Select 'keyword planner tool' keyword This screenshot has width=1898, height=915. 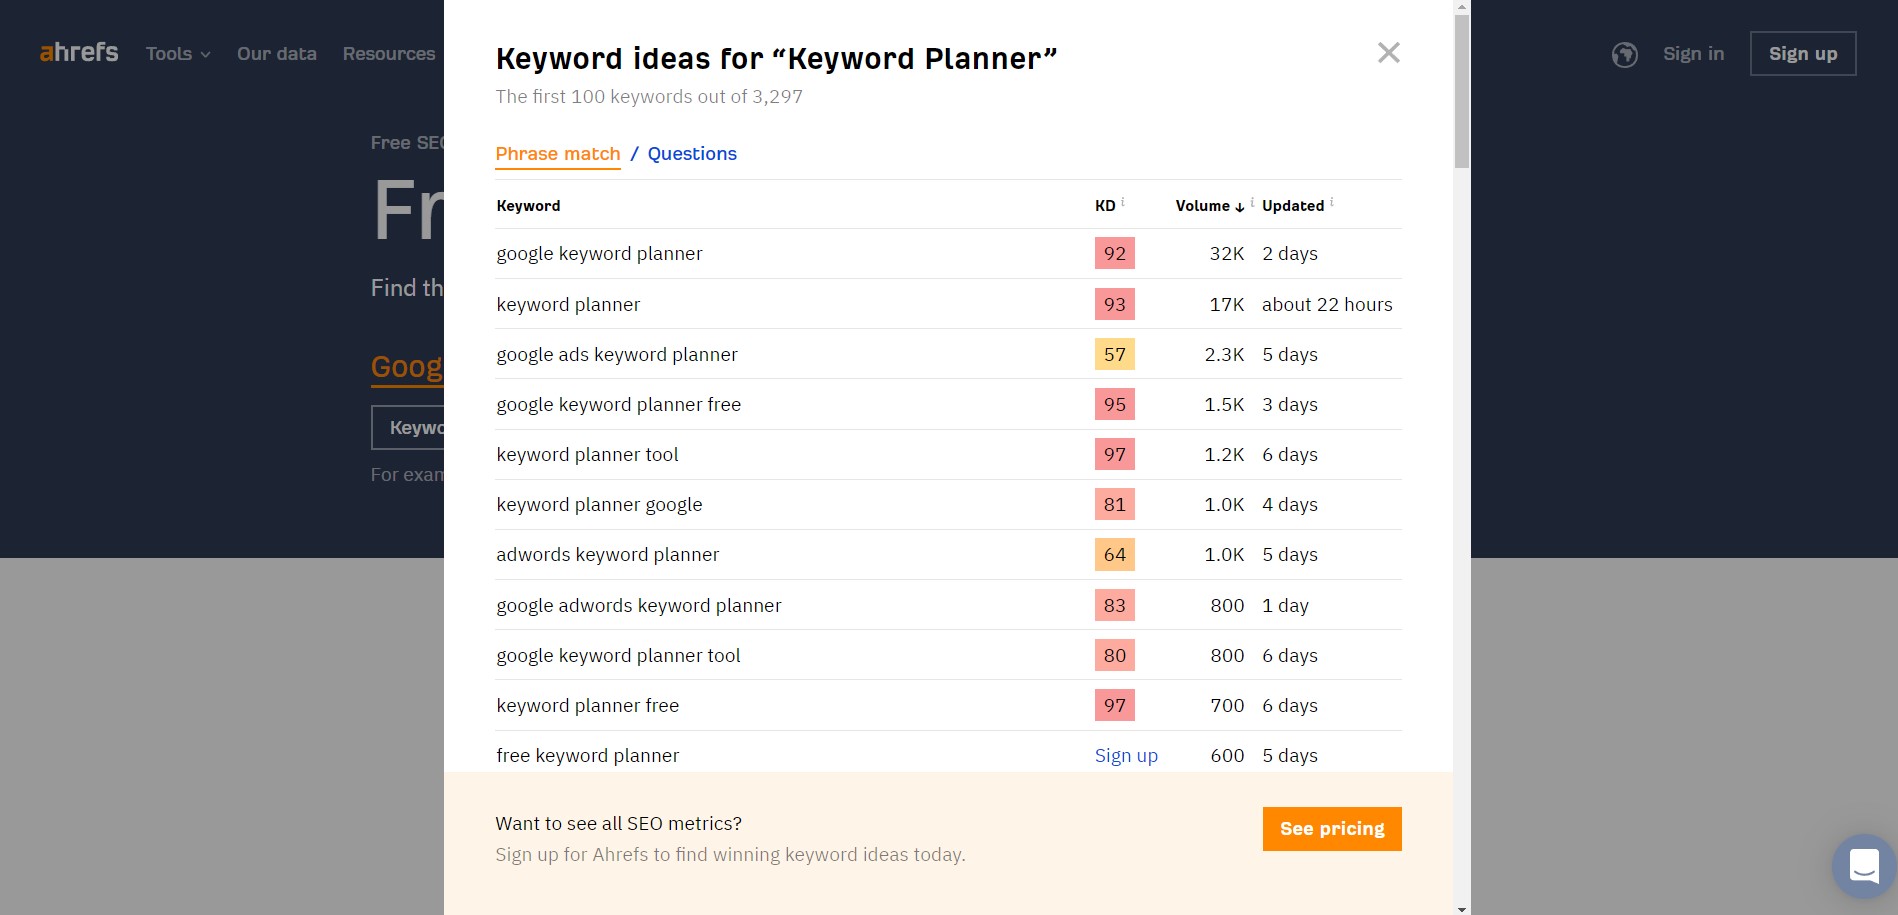(x=587, y=455)
